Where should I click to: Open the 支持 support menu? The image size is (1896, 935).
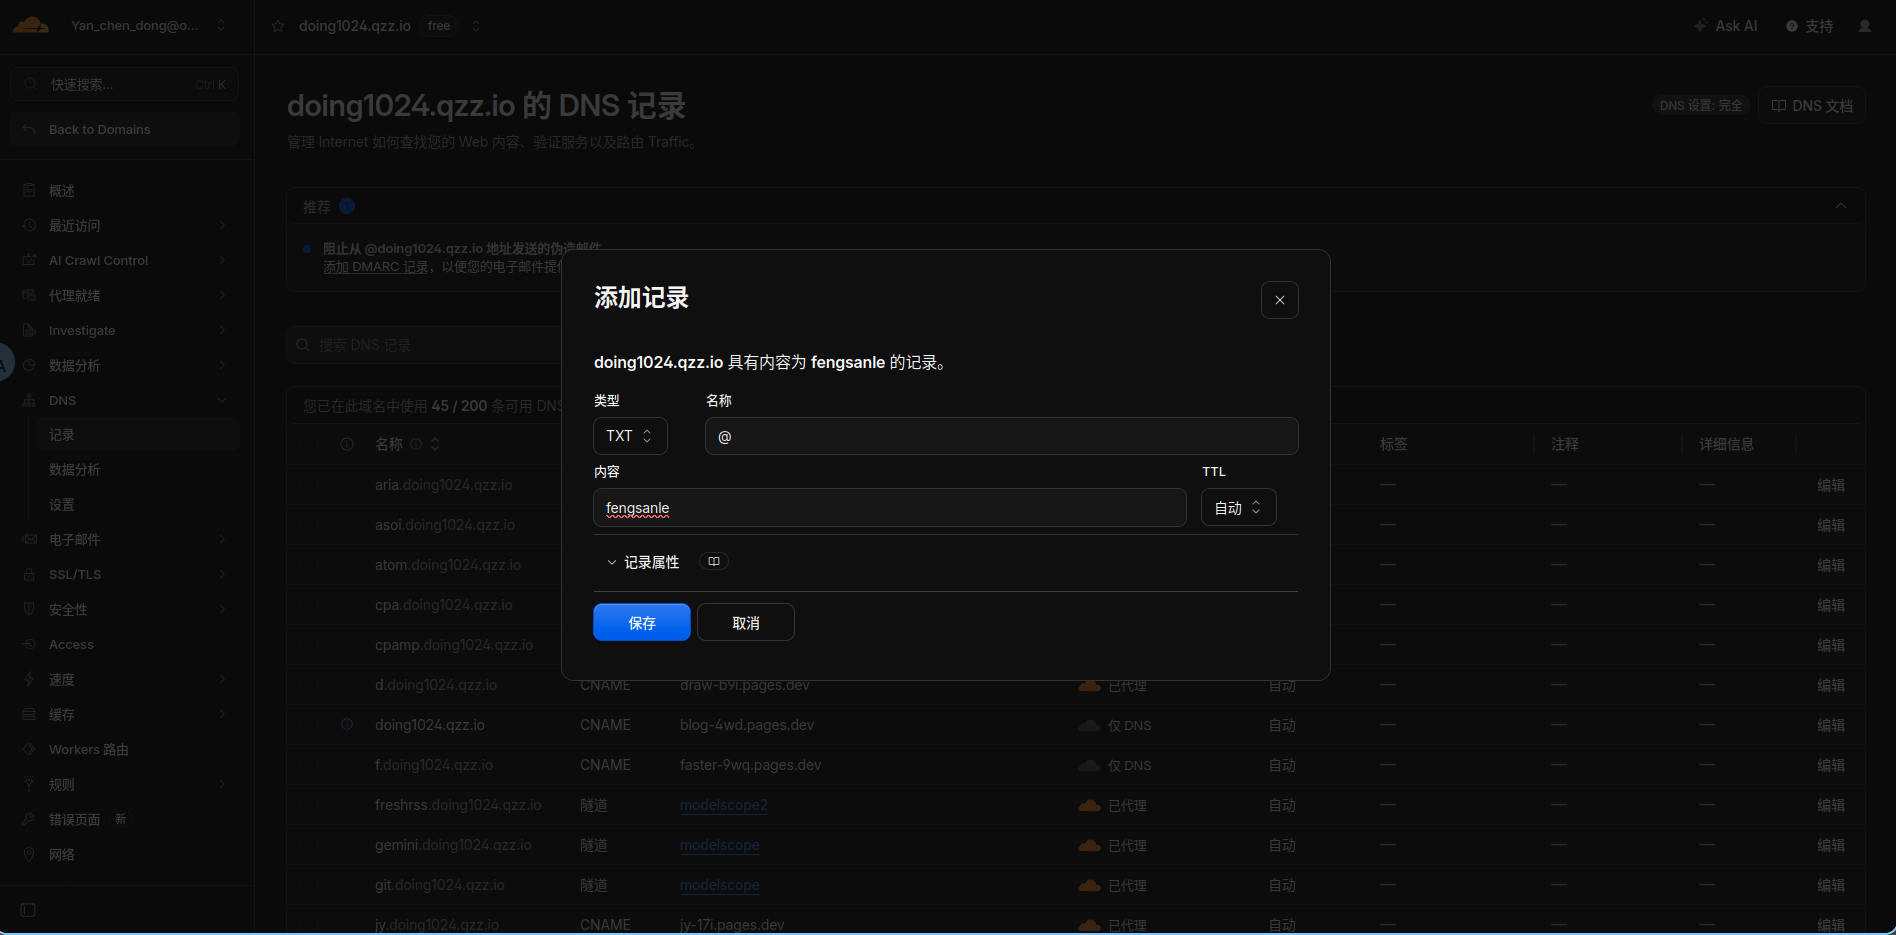1810,26
